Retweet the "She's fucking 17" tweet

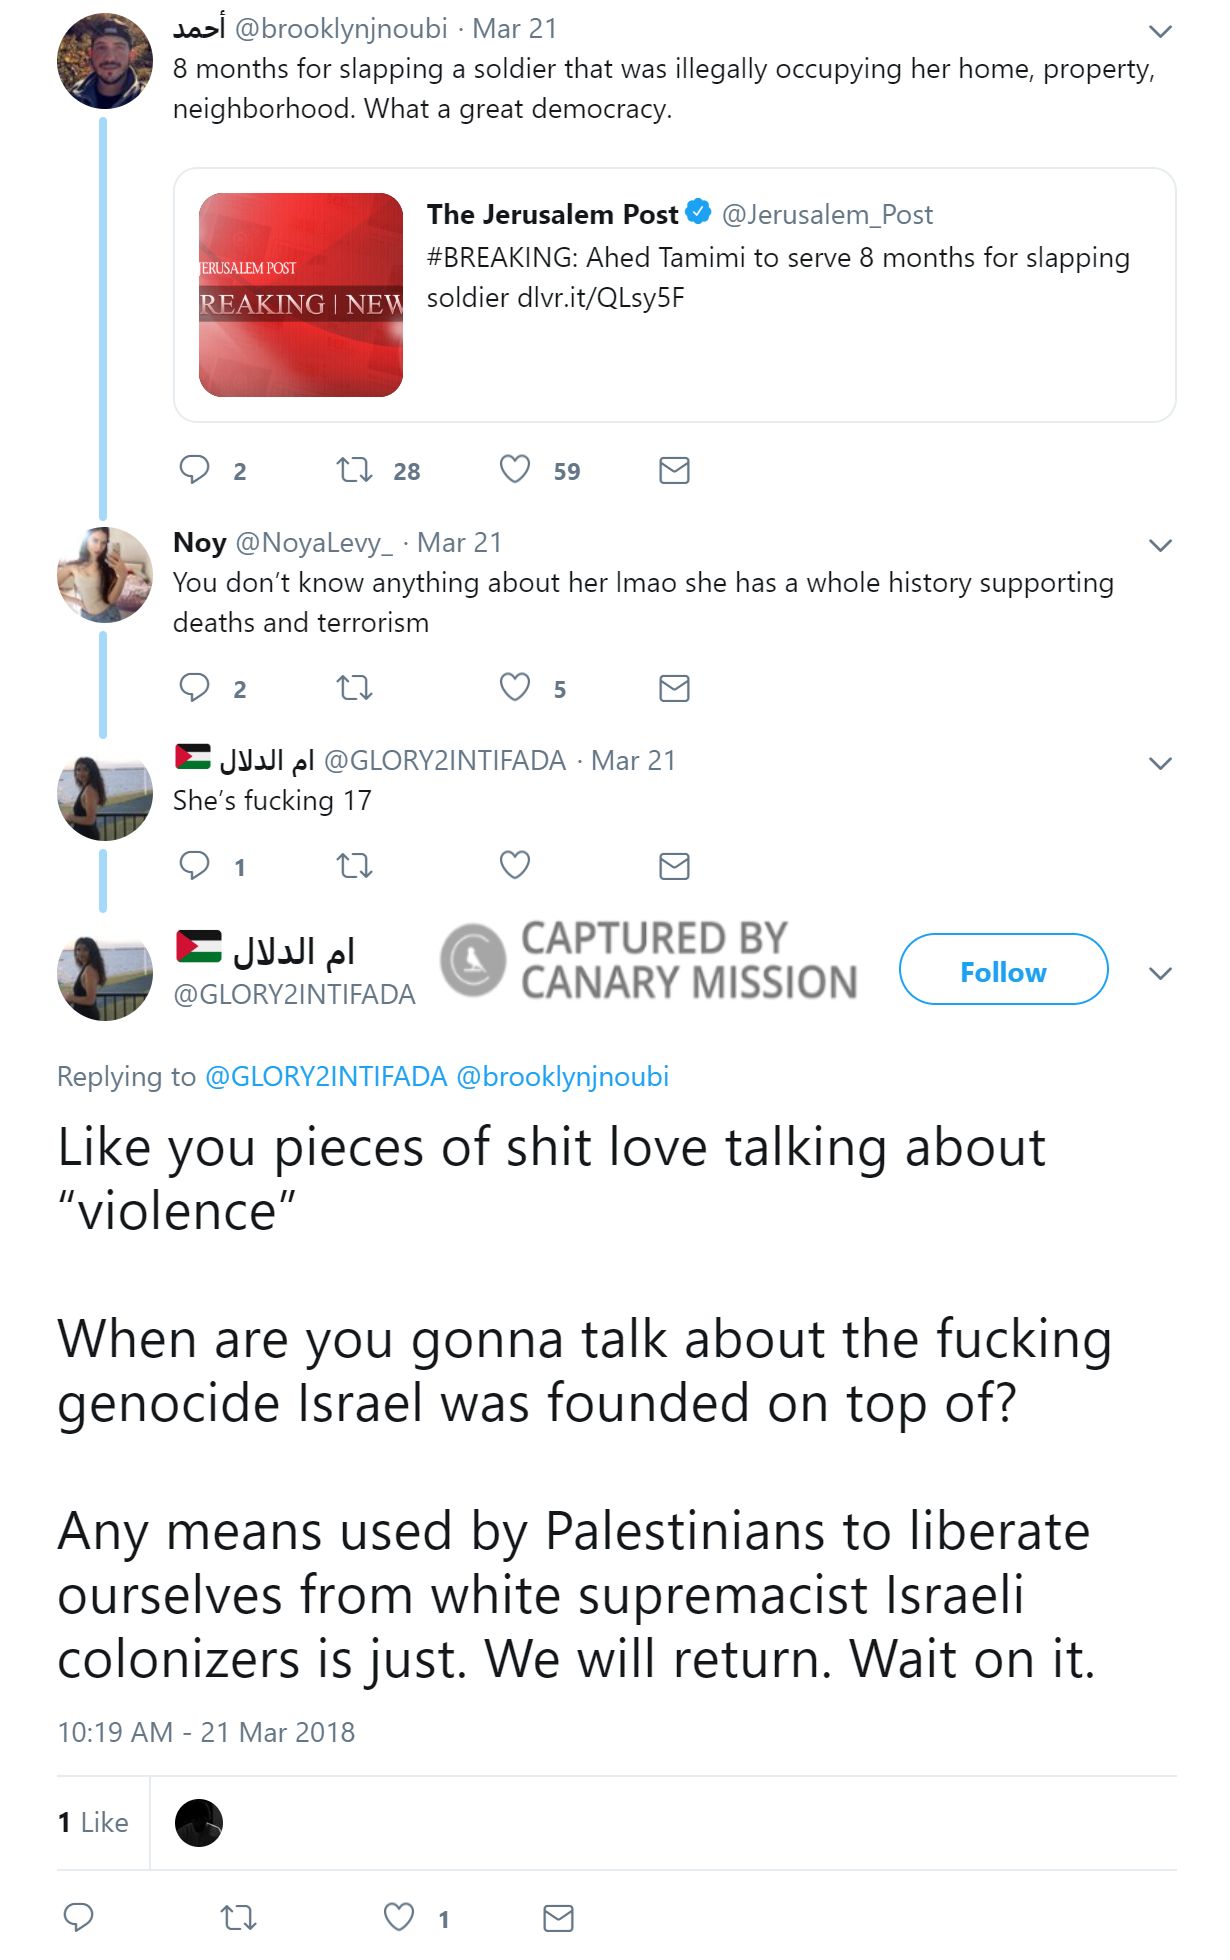coord(354,865)
